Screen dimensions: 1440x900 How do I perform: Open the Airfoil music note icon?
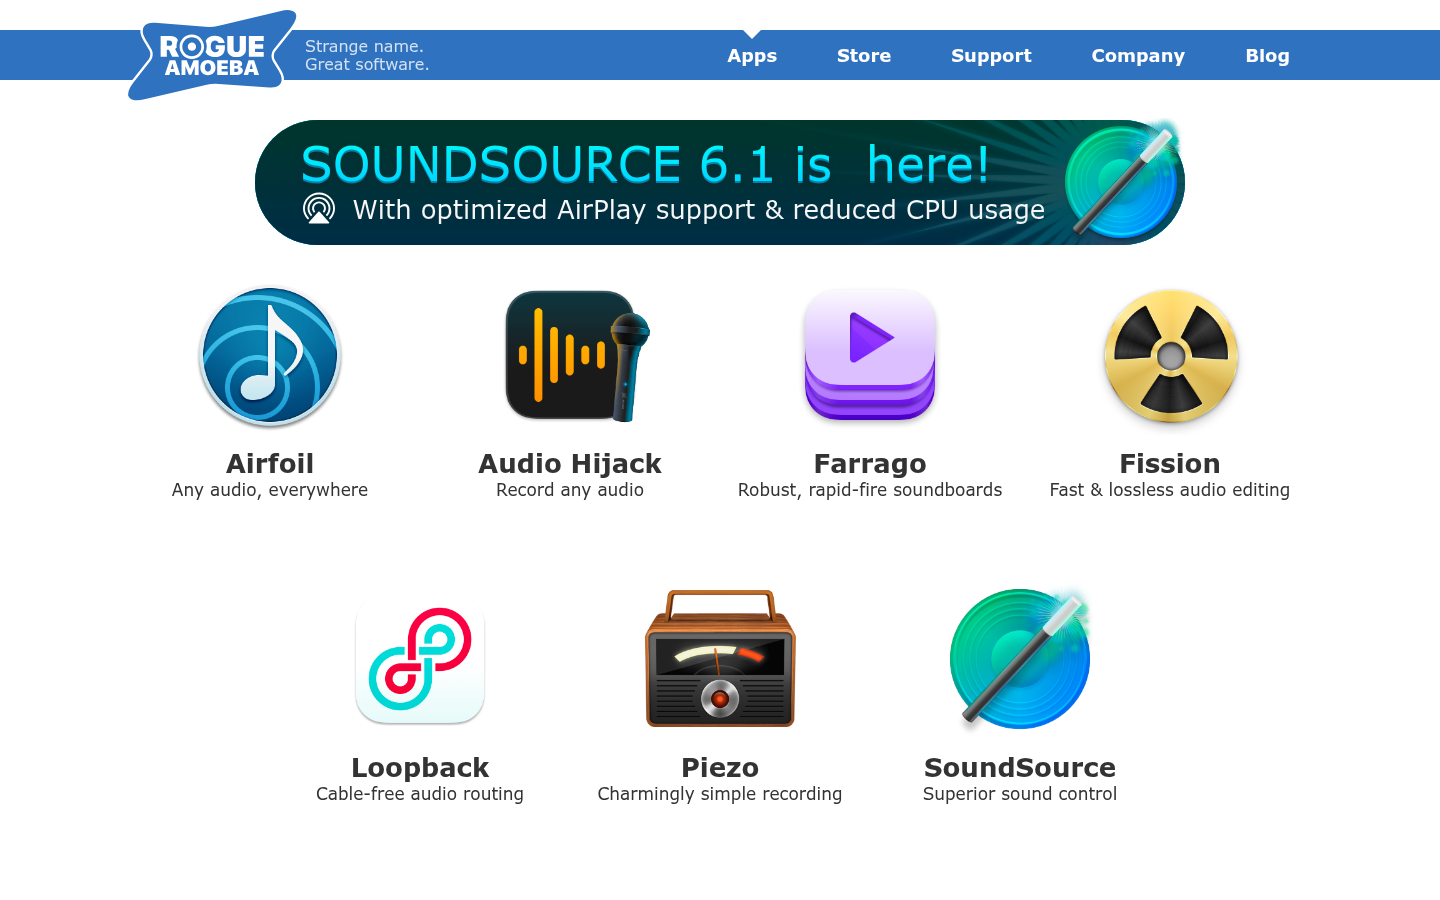pos(270,356)
